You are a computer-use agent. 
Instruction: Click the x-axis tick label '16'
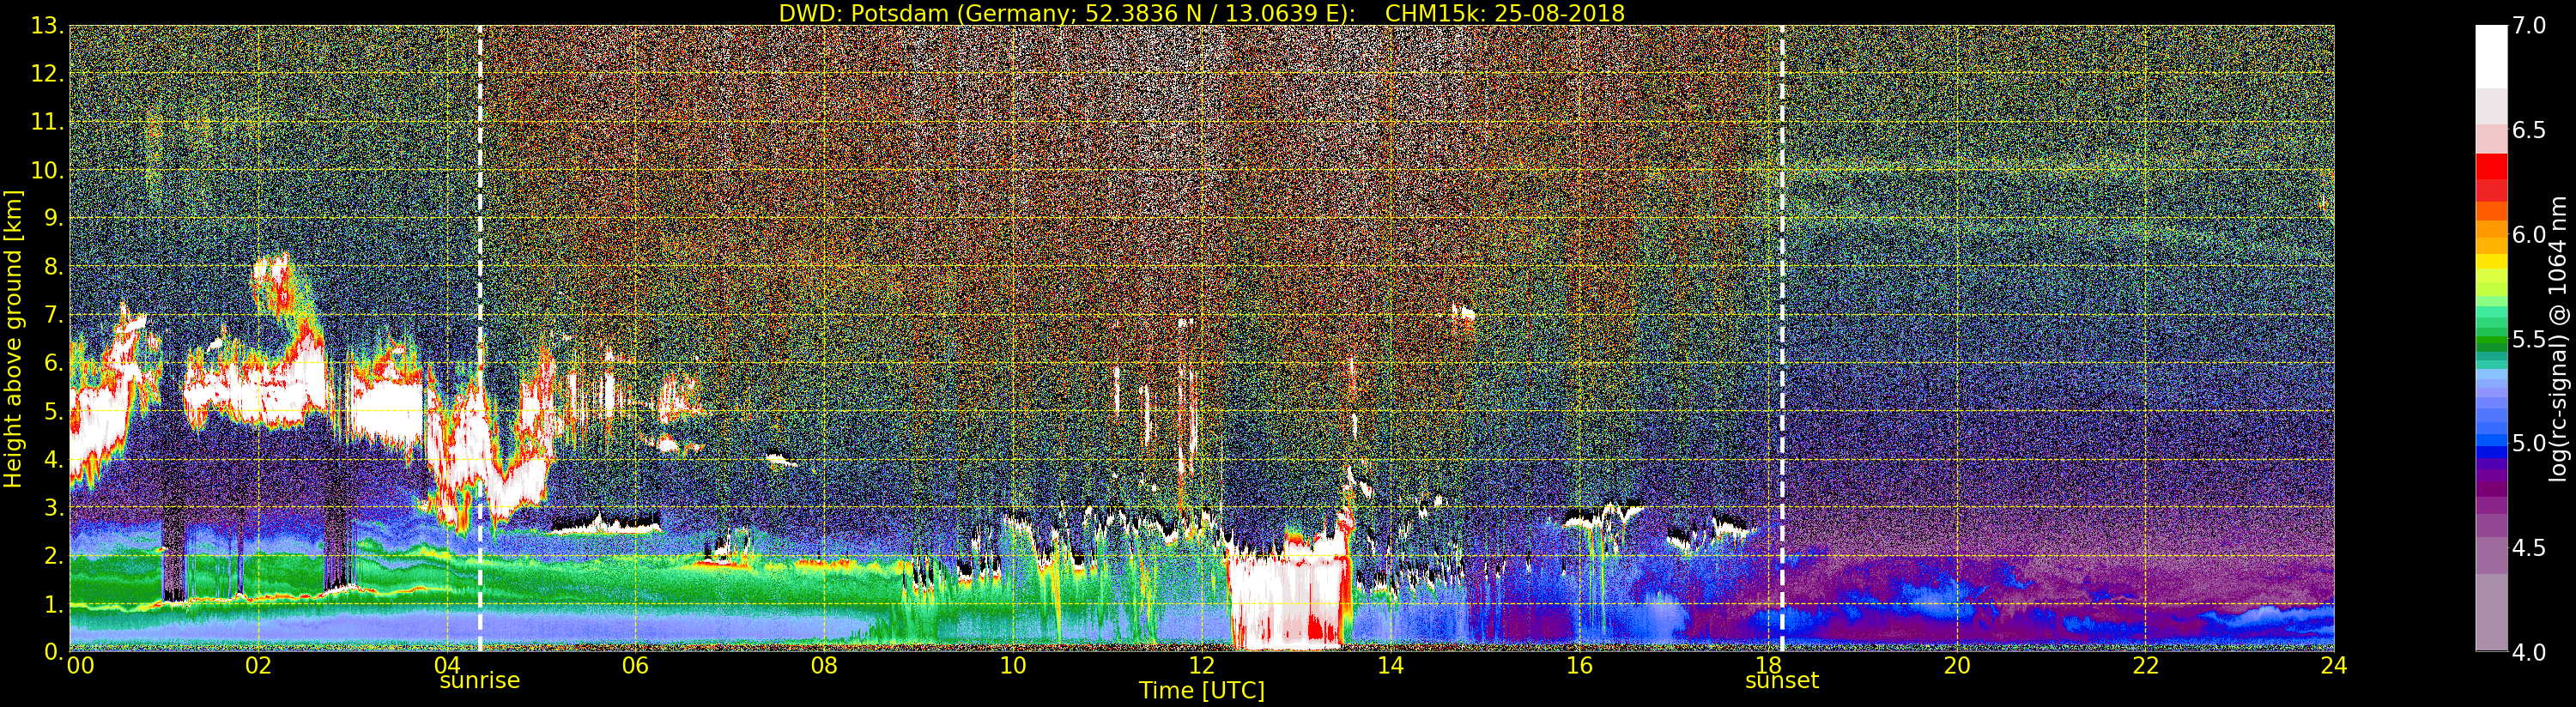(x=1579, y=666)
